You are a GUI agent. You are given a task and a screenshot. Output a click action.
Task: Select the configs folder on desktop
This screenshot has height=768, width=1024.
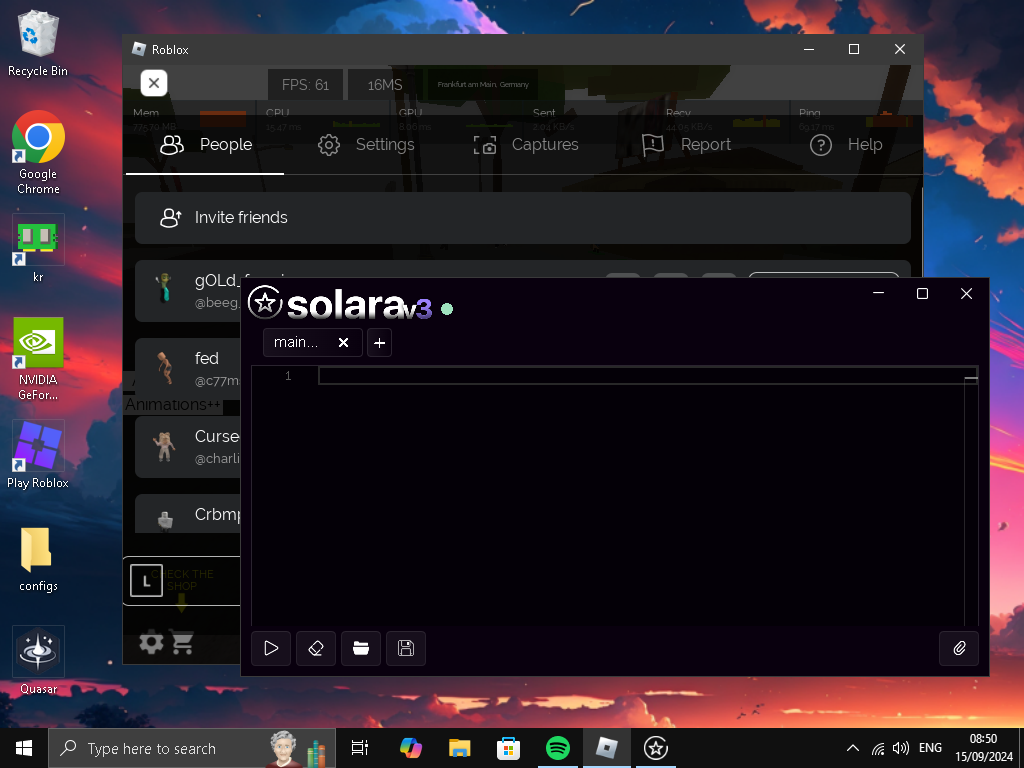[38, 559]
